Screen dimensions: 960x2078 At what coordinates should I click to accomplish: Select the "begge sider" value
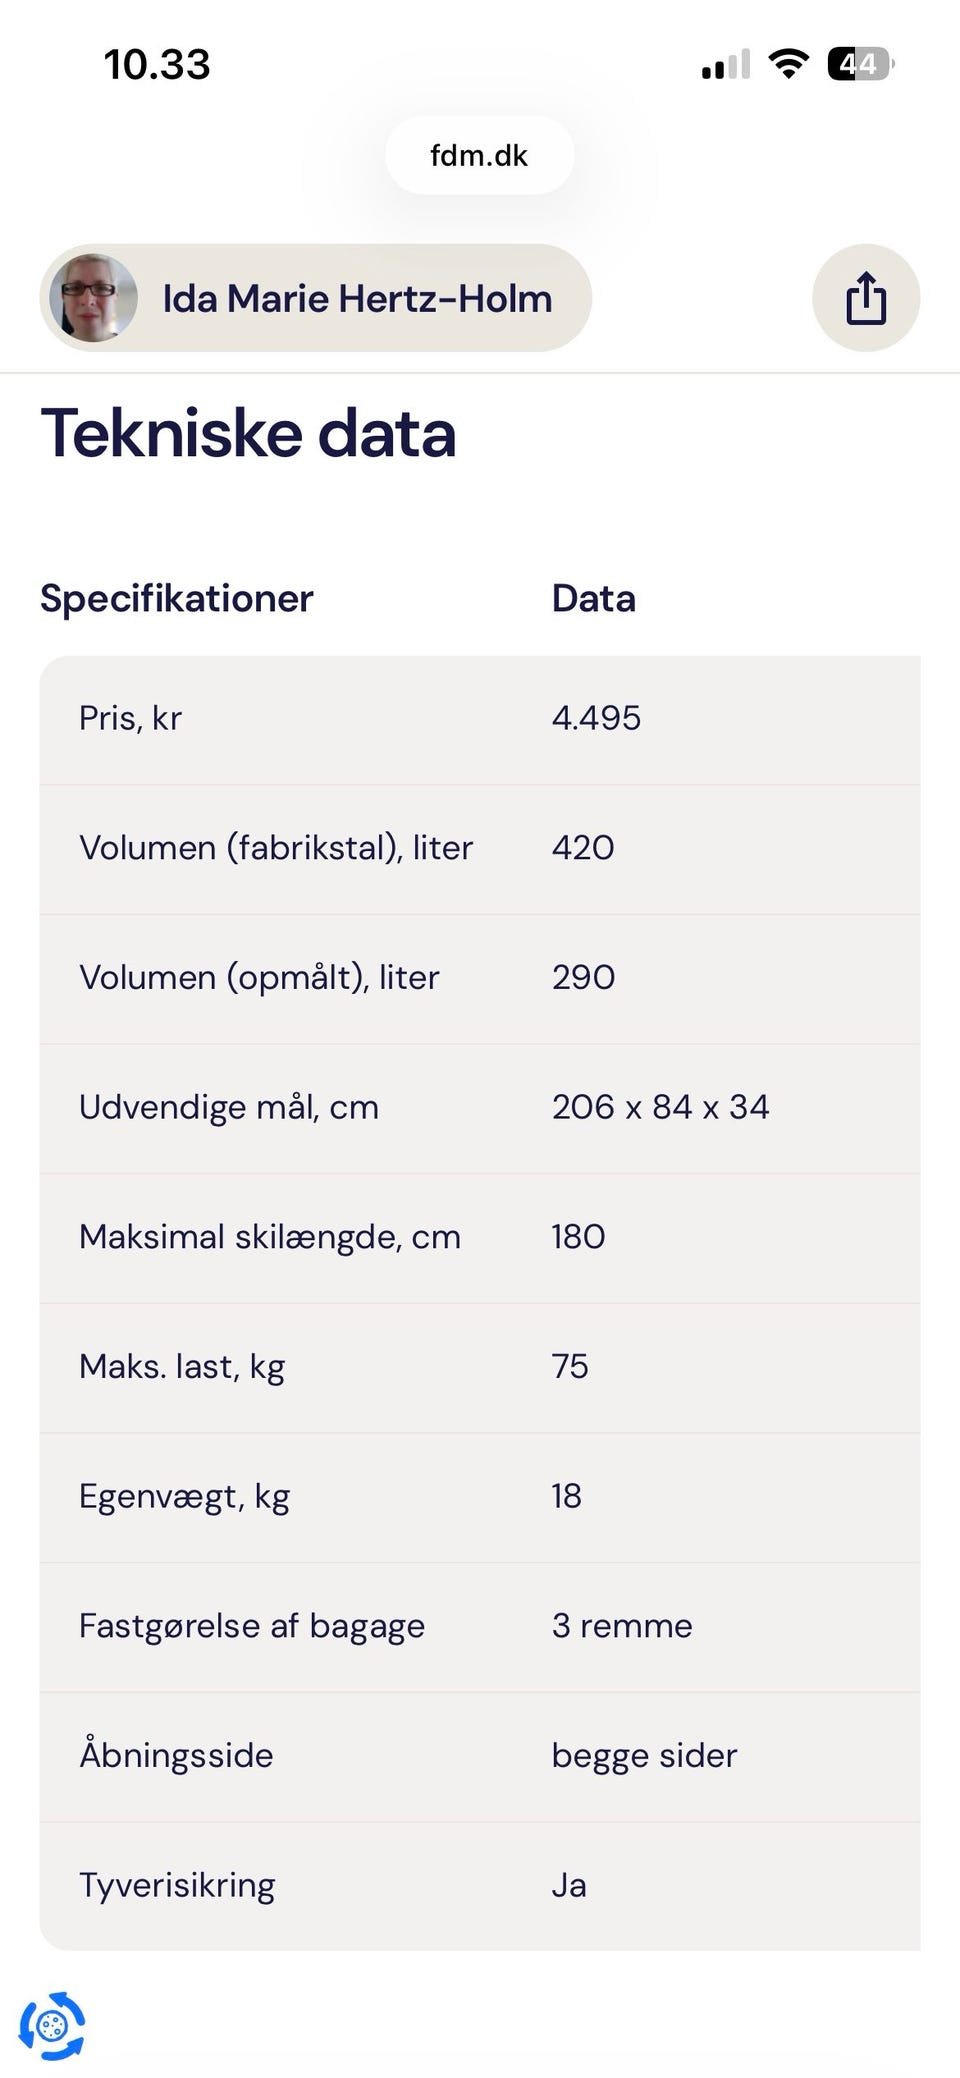click(644, 1756)
